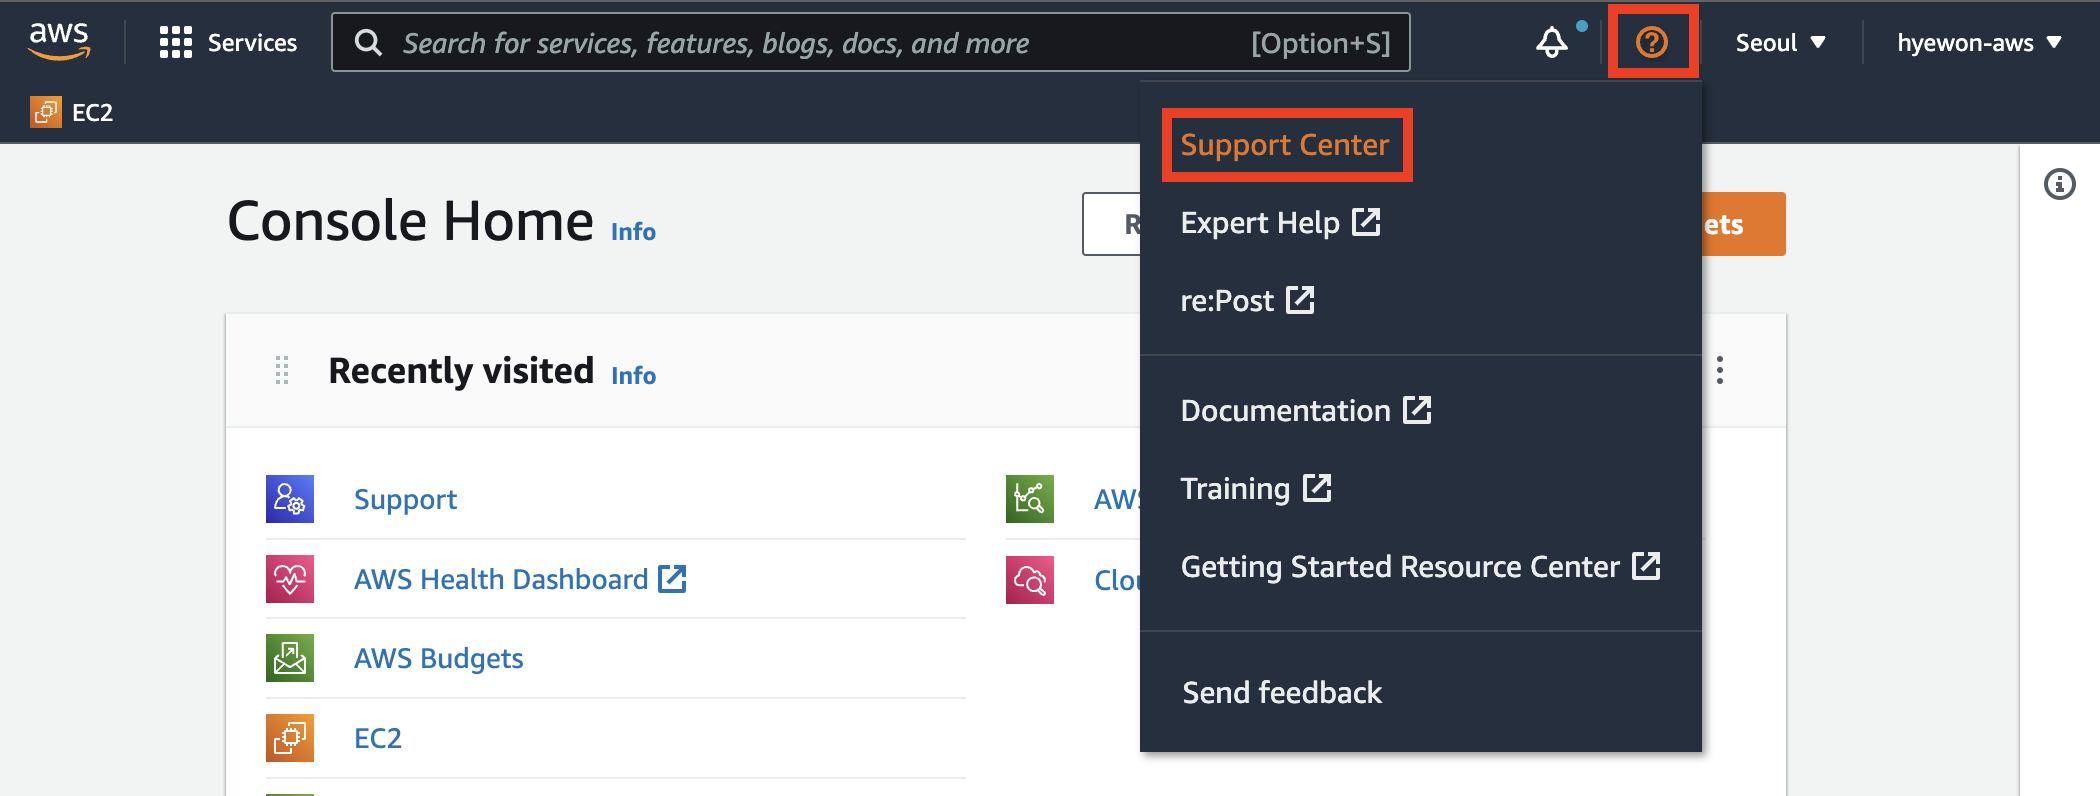This screenshot has height=796, width=2100.
Task: Click the green chart service icon
Action: tap(1030, 499)
